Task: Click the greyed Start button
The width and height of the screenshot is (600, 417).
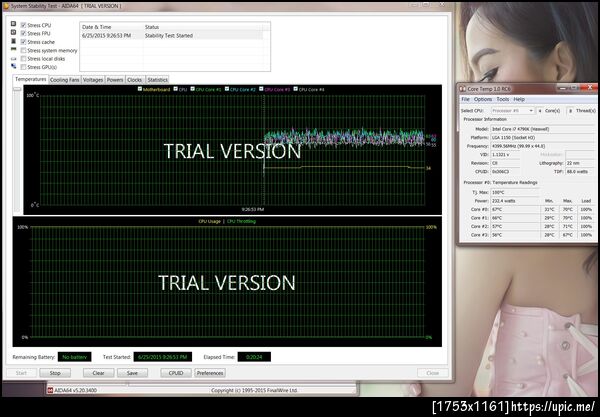Action: (x=21, y=373)
